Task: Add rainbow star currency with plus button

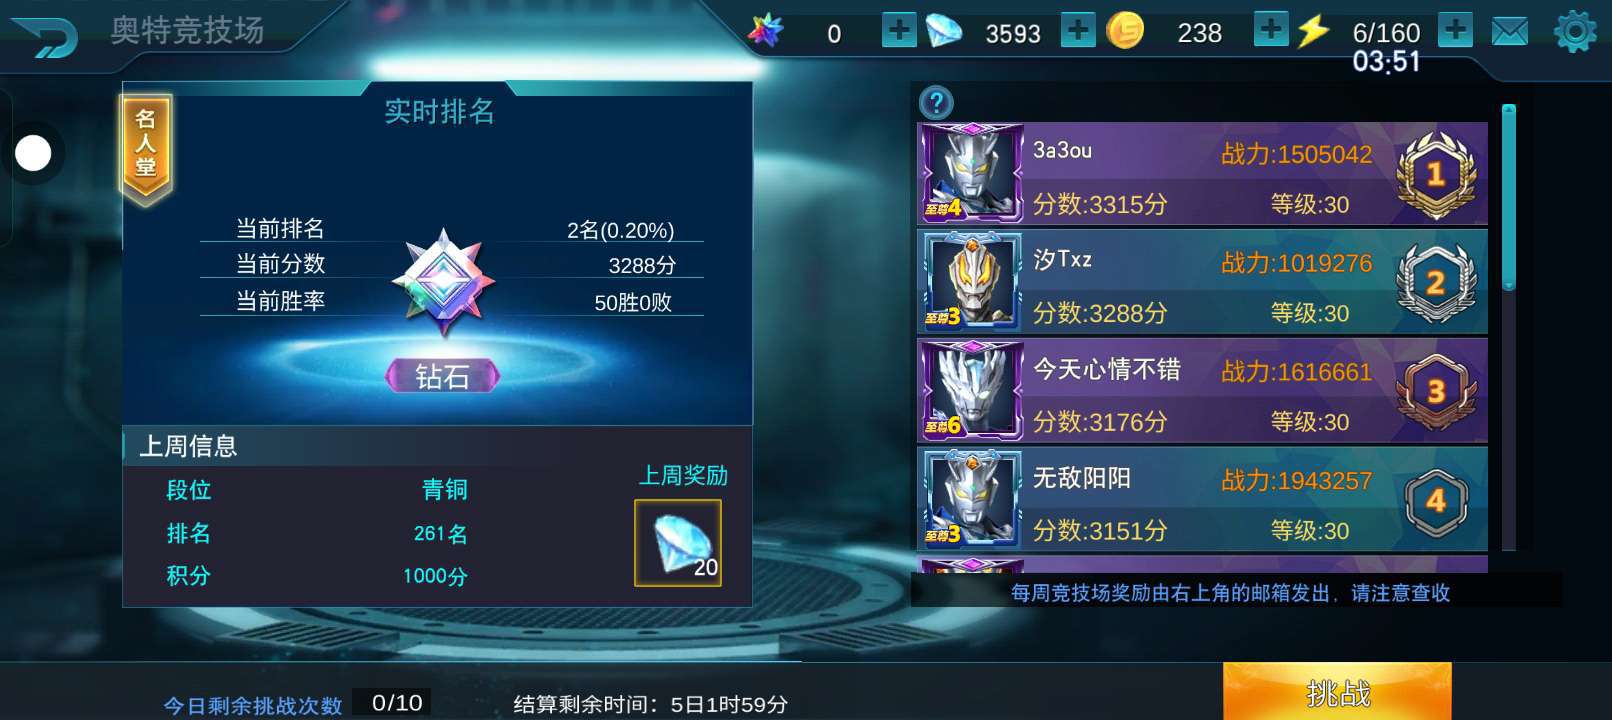Action: coord(899,30)
